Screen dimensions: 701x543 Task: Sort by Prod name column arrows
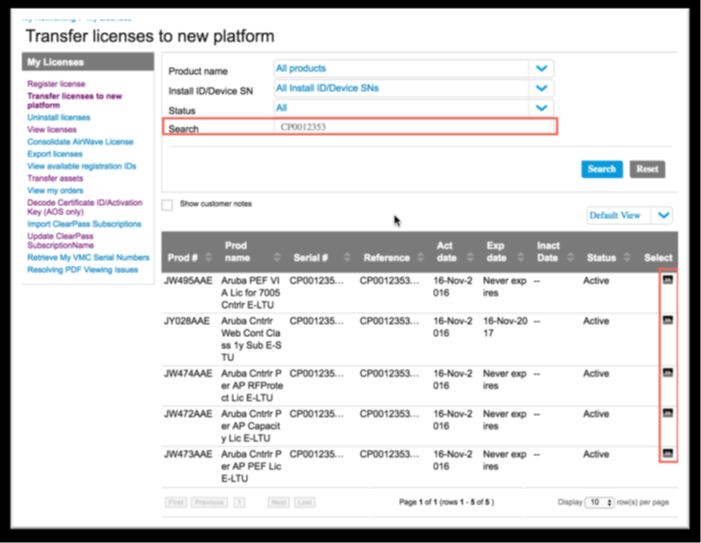pyautogui.click(x=277, y=257)
